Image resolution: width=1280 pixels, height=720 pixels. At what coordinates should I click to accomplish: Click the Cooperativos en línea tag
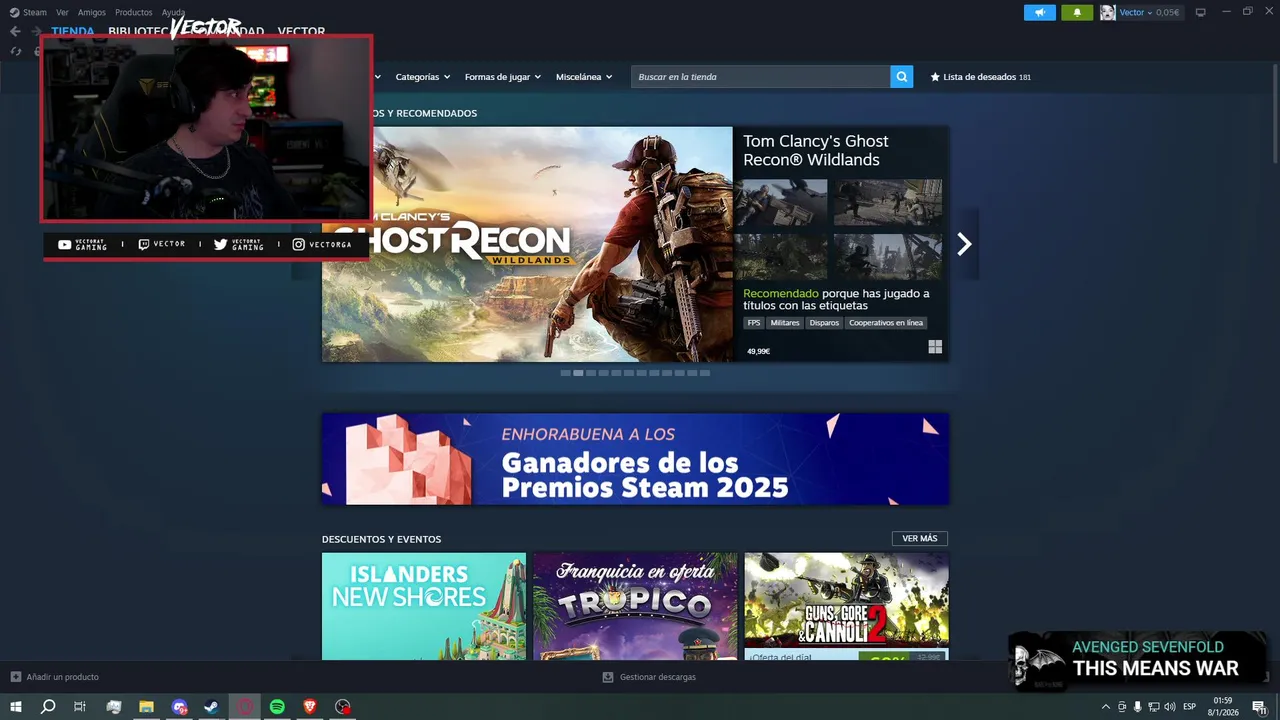coord(886,323)
